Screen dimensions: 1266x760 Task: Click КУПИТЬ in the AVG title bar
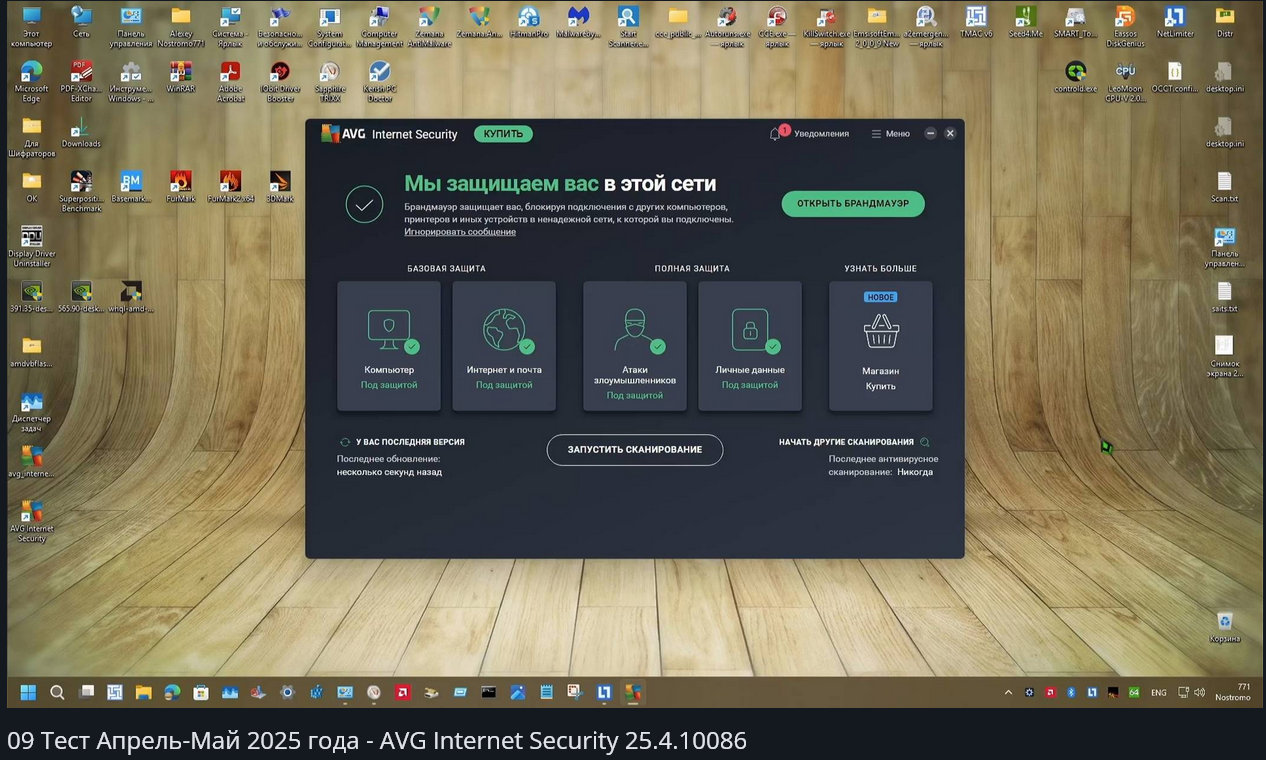pos(503,134)
